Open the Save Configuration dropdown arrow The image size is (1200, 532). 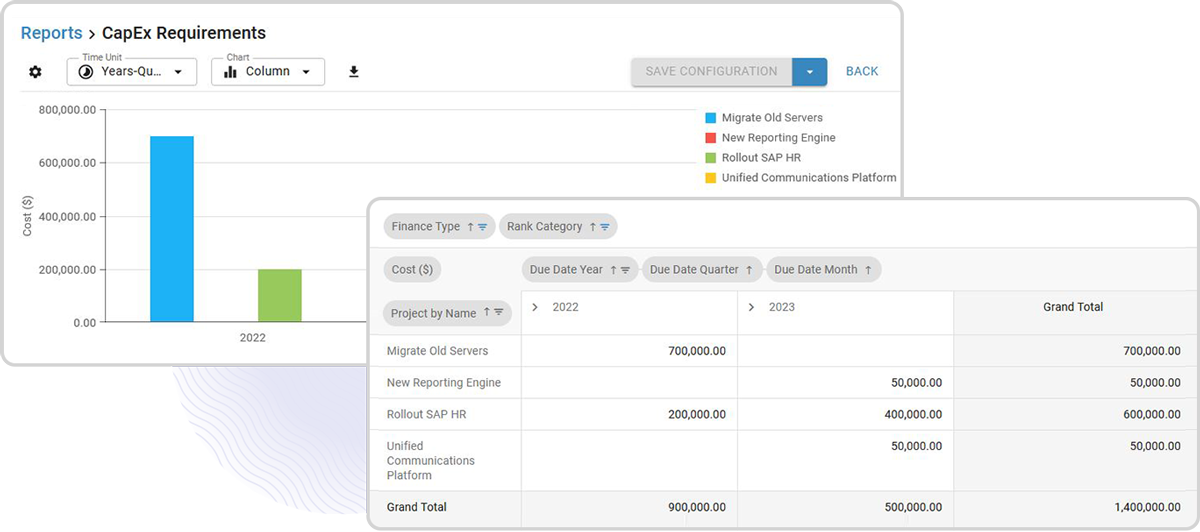pos(810,72)
